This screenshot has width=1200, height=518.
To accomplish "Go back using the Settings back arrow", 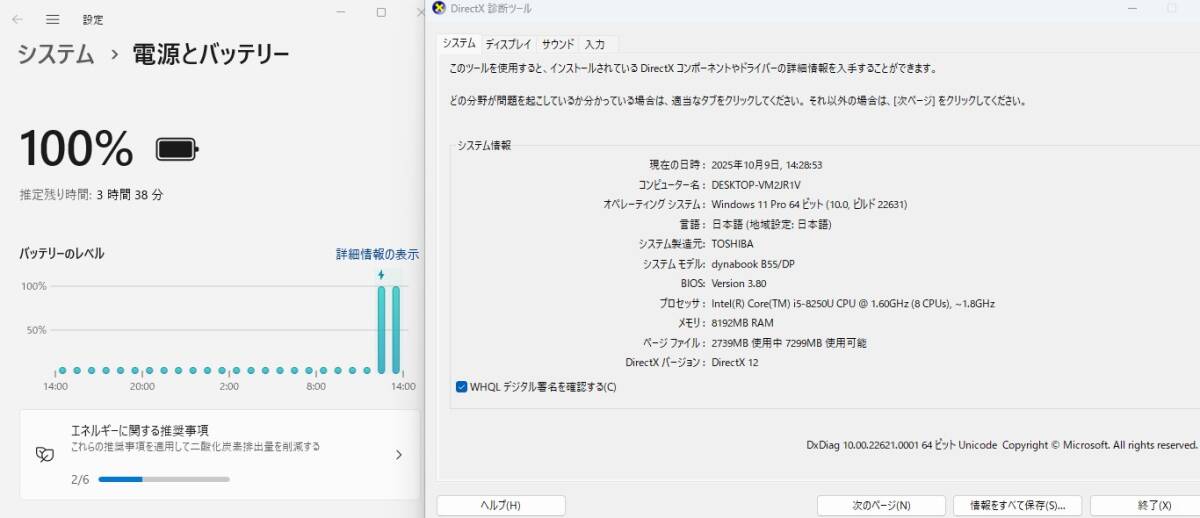I will (x=19, y=19).
